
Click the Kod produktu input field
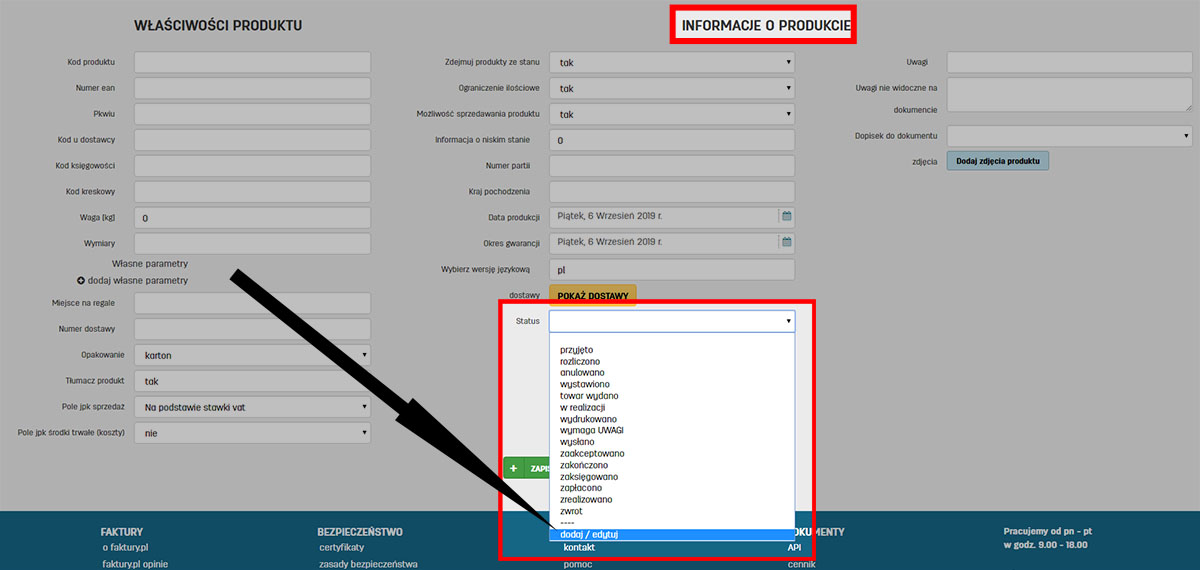click(252, 62)
